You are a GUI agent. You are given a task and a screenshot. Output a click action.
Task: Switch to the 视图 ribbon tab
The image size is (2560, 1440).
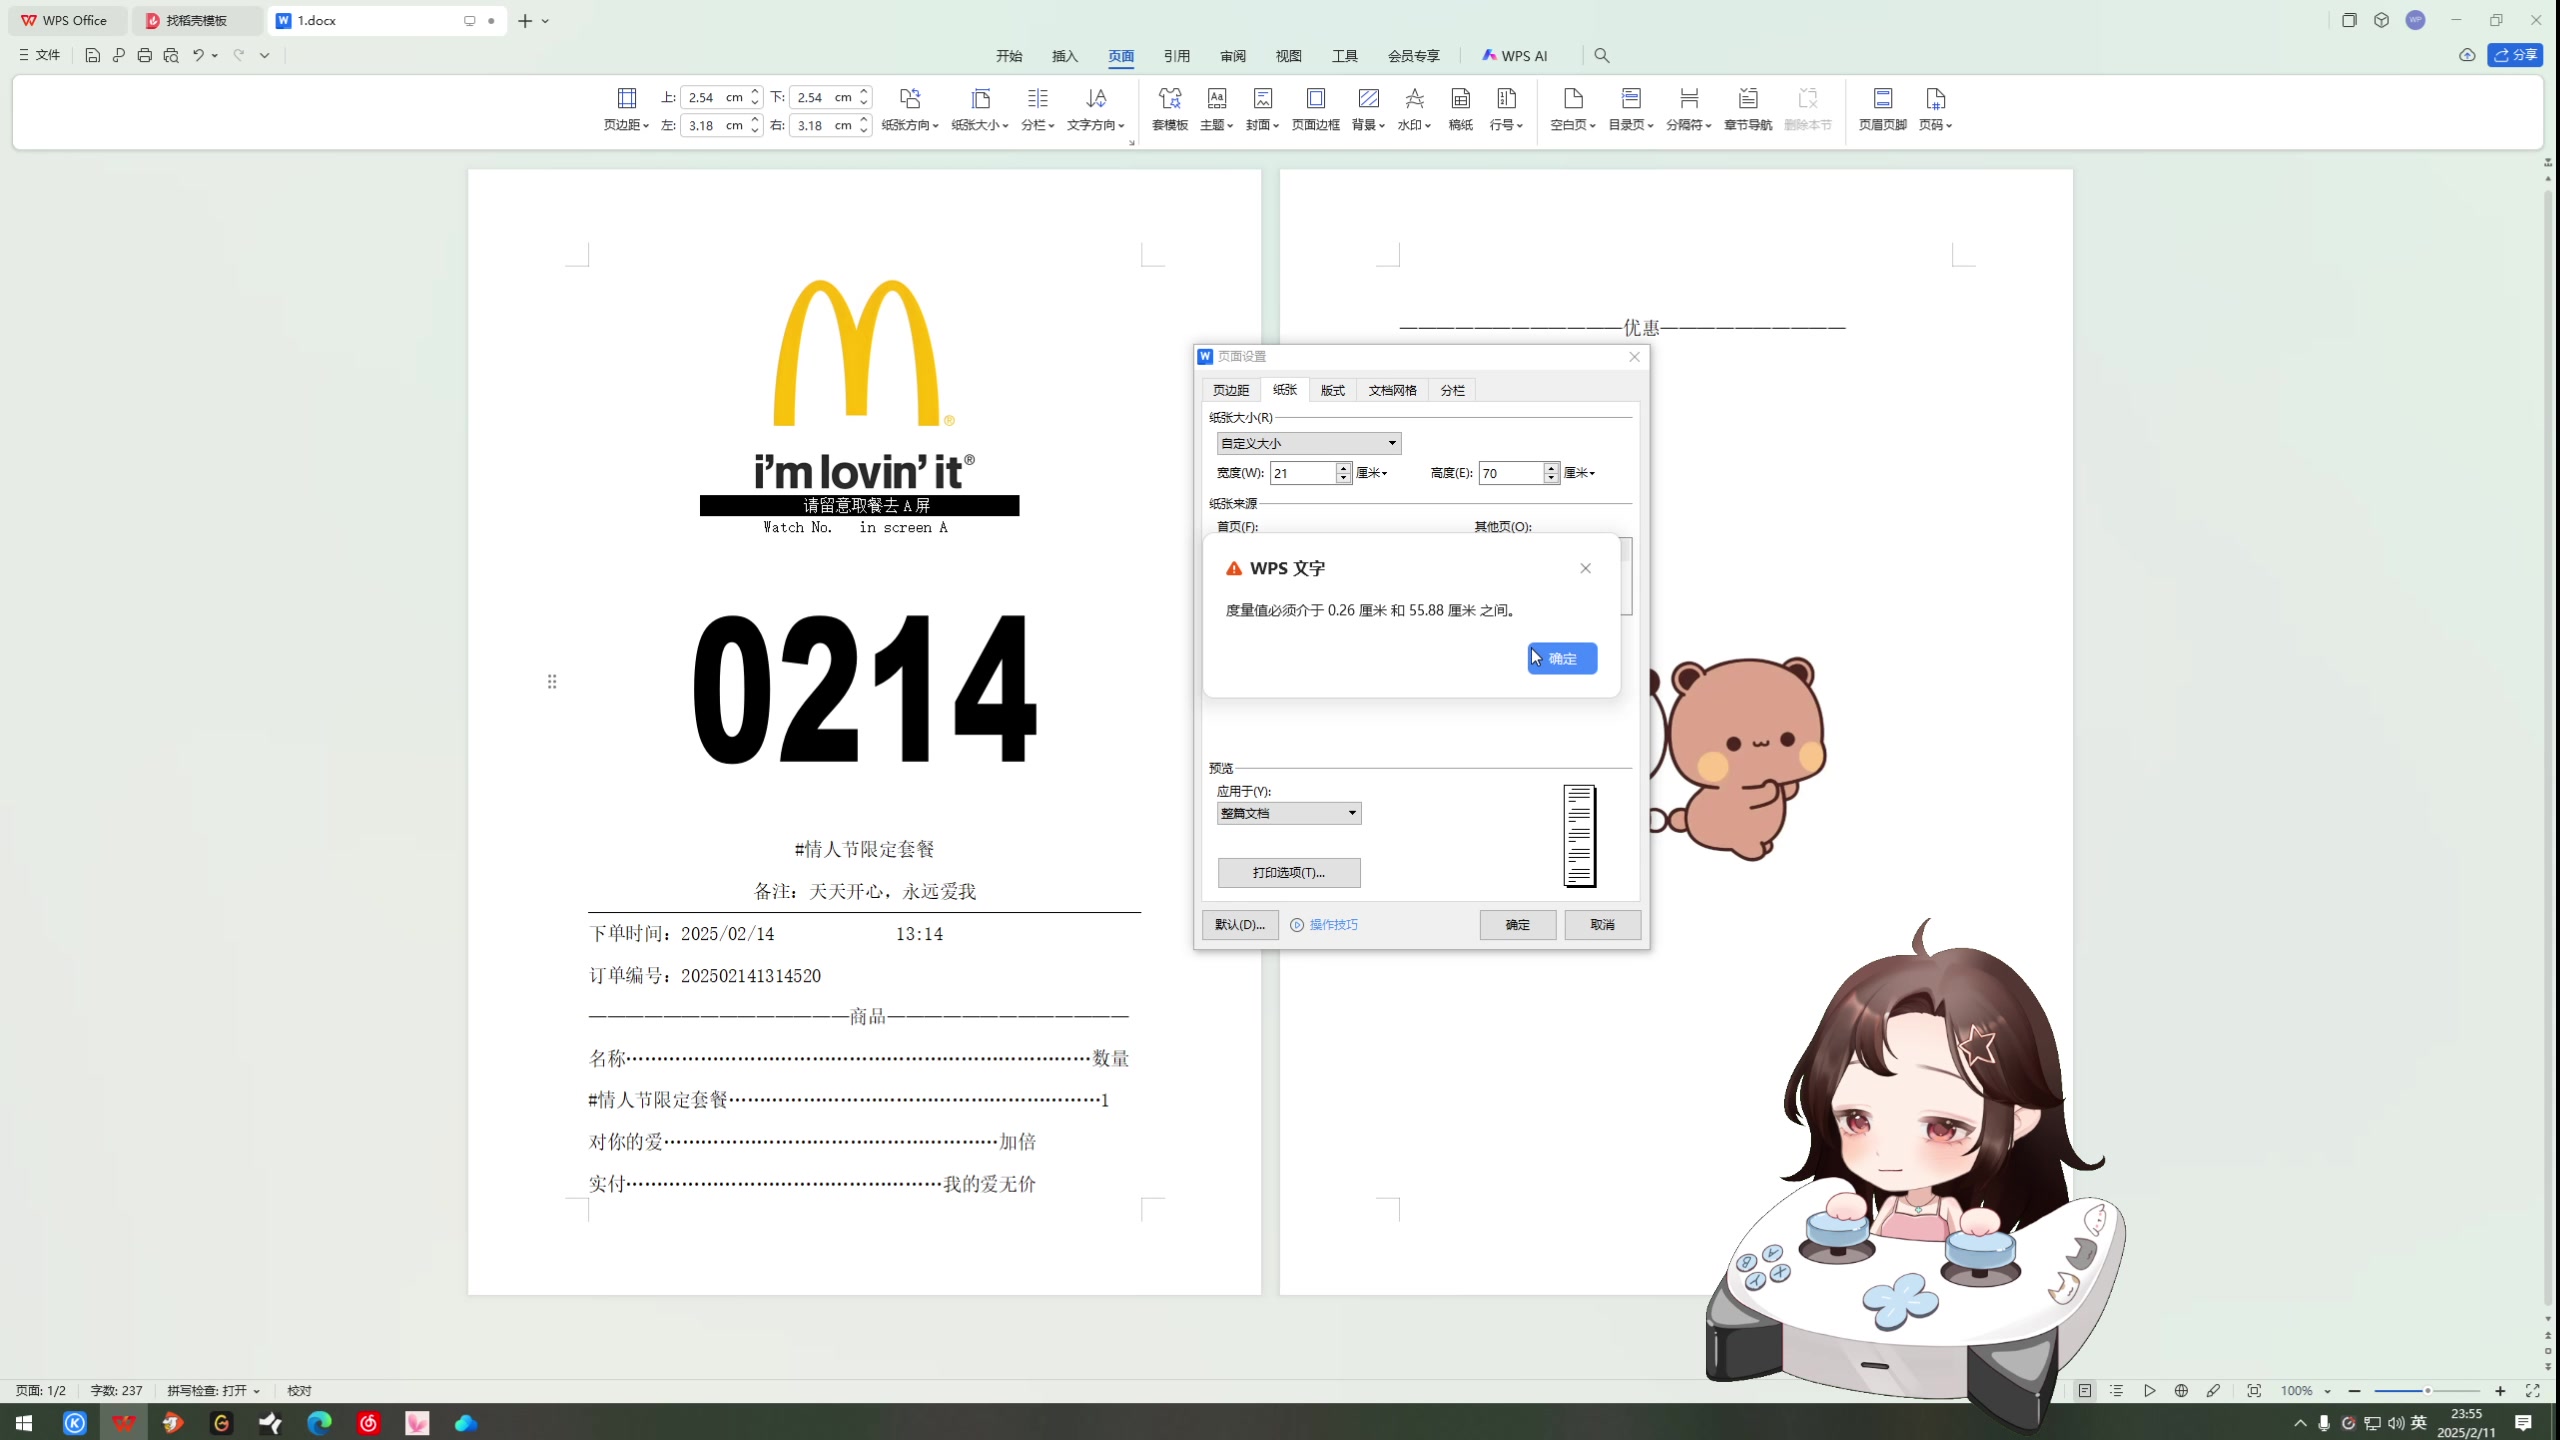pos(1289,56)
